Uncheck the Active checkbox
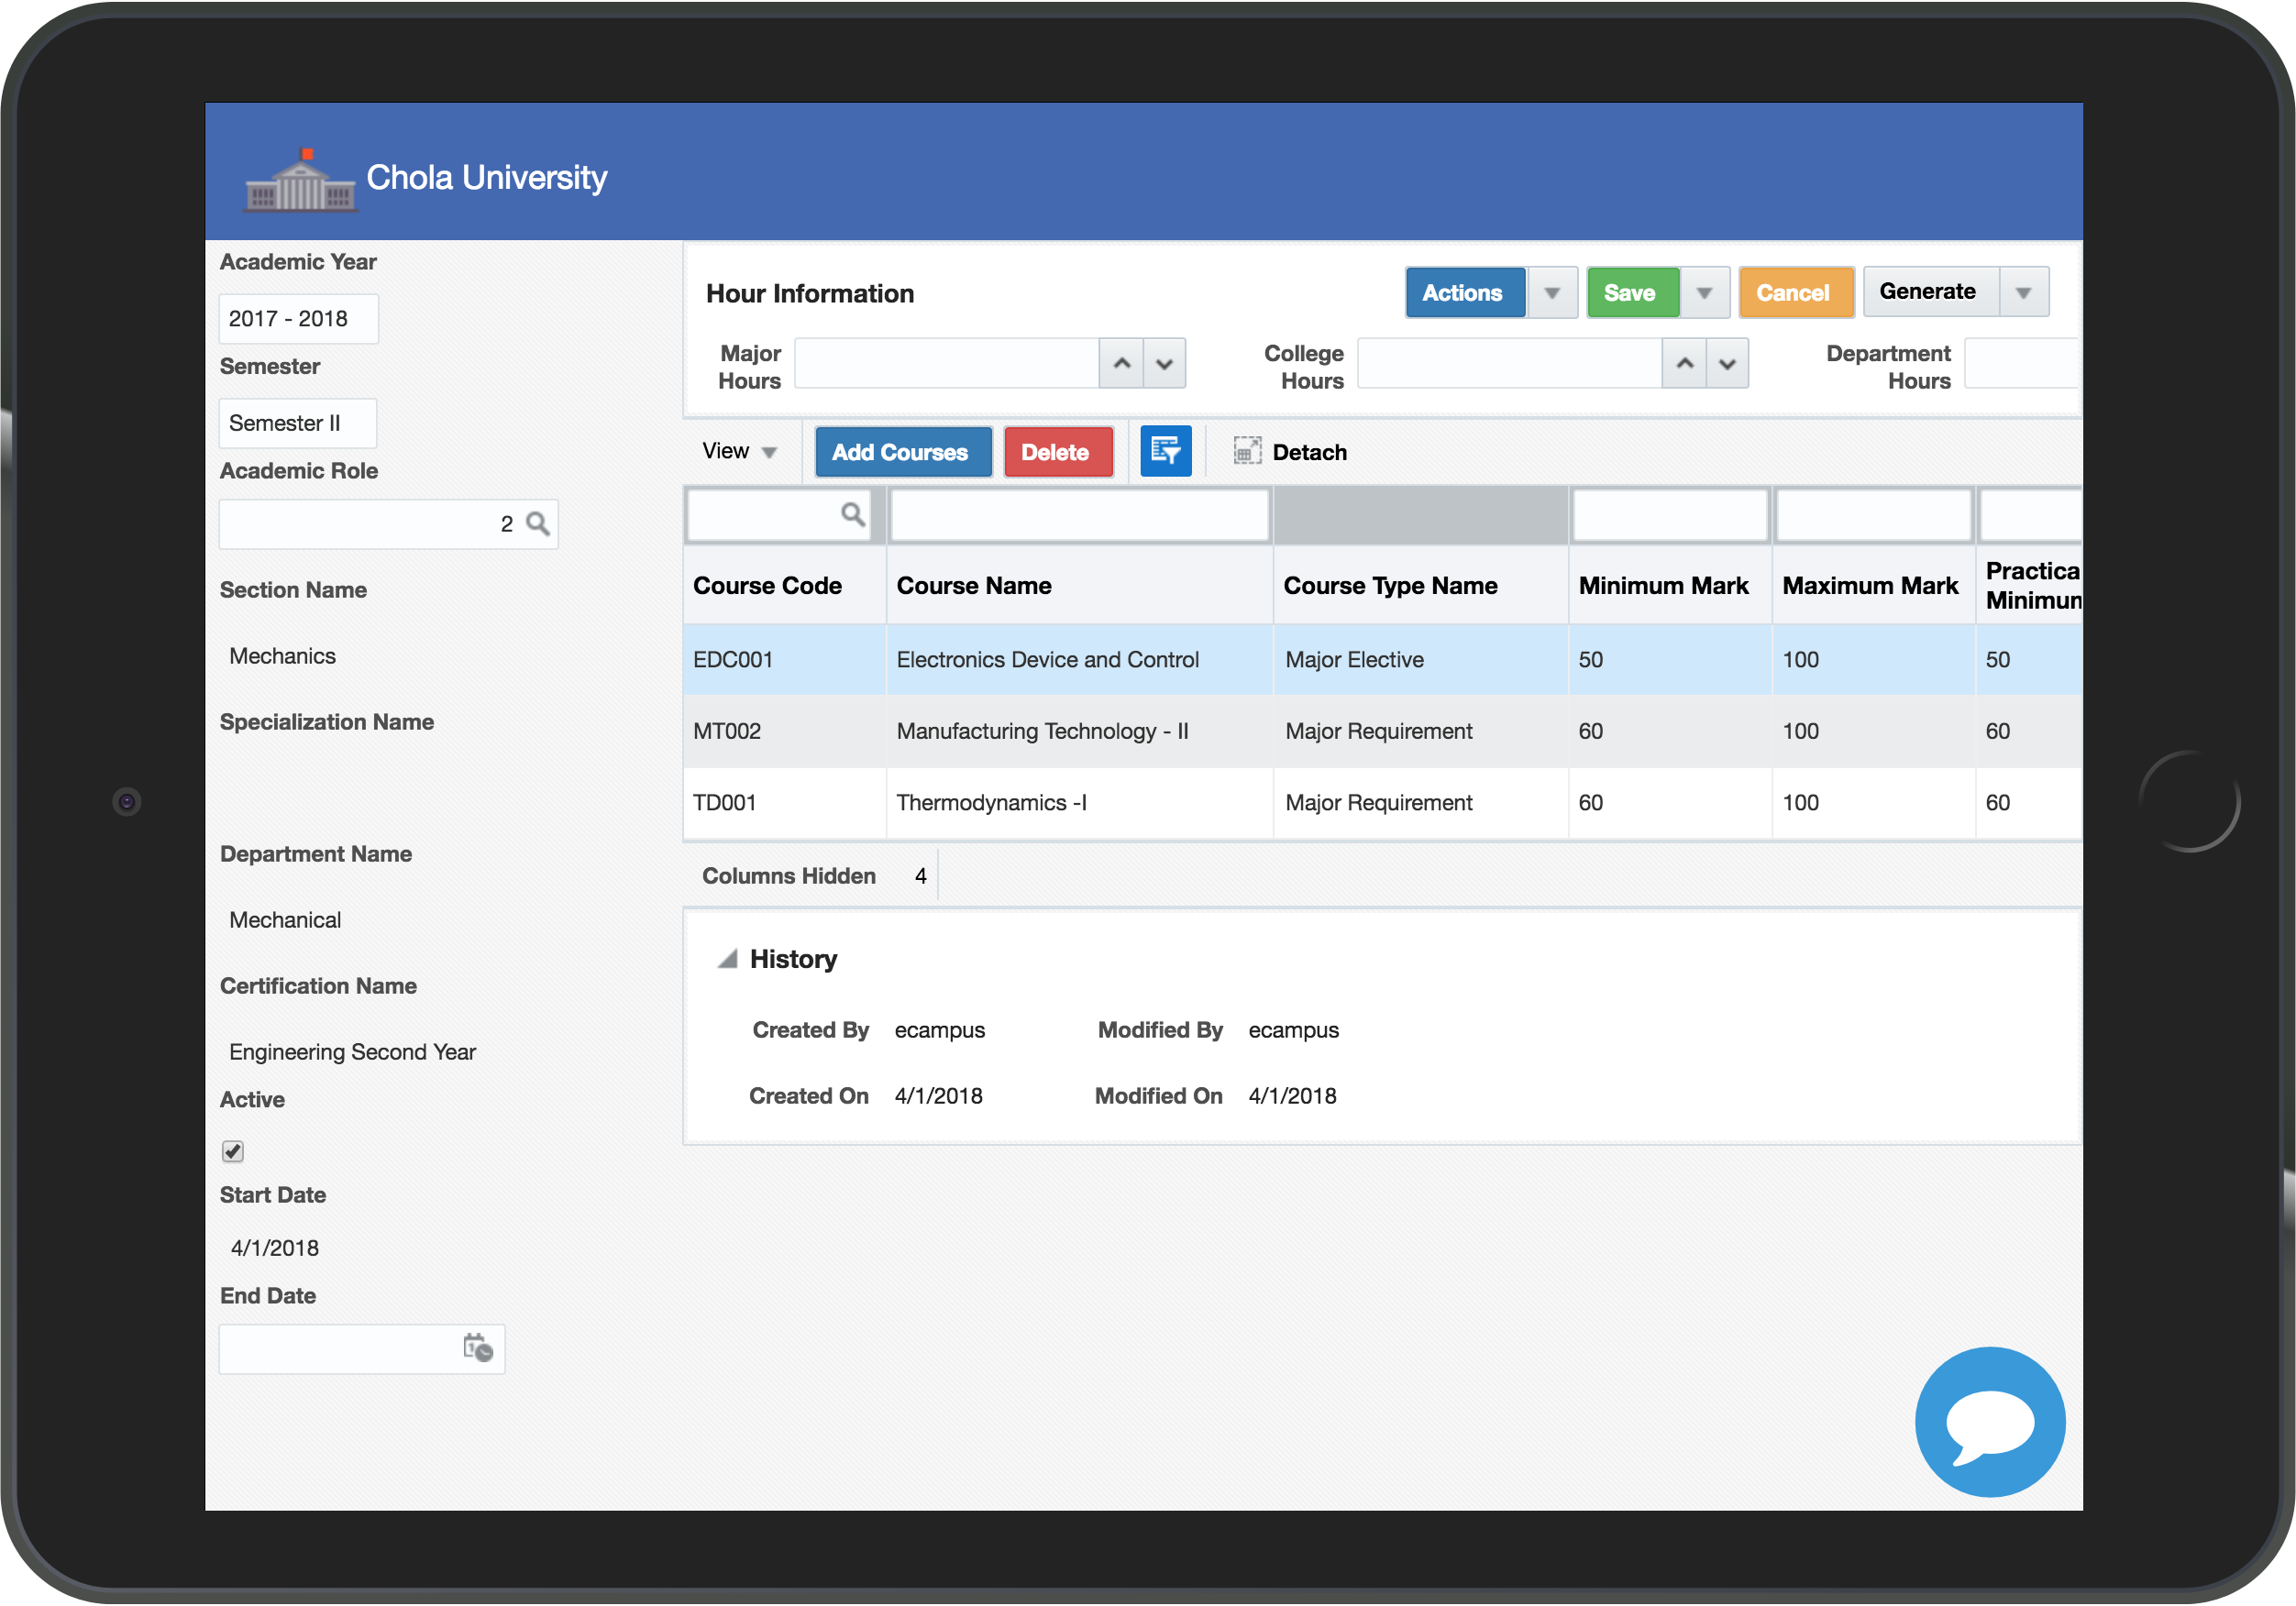2296x1606 pixels. pos(233,1151)
